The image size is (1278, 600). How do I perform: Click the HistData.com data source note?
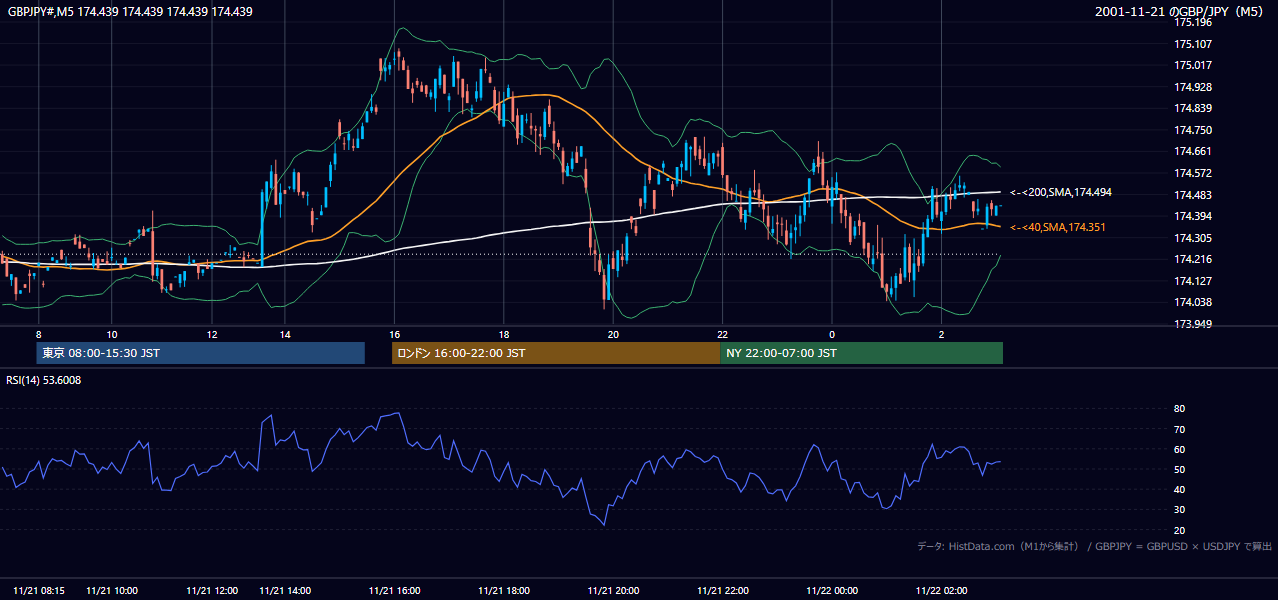coord(1094,546)
